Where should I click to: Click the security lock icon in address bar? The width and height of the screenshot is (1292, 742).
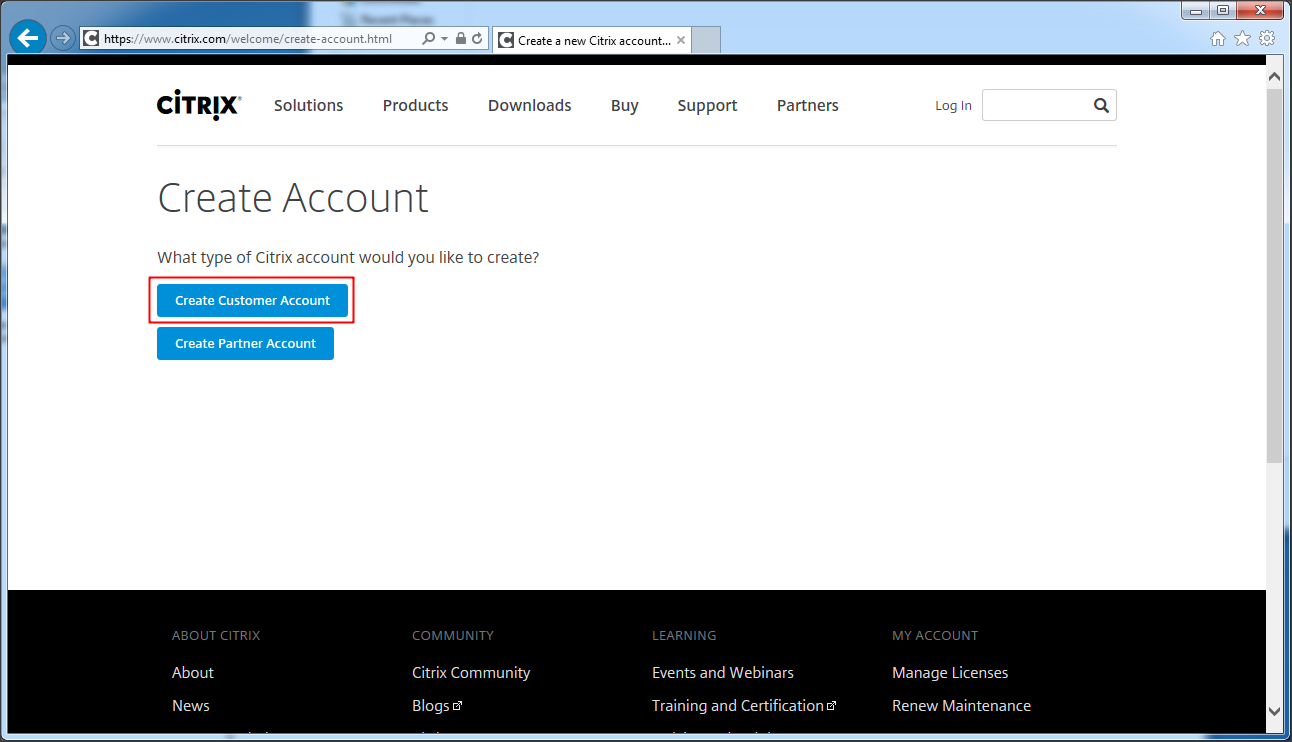tap(460, 39)
